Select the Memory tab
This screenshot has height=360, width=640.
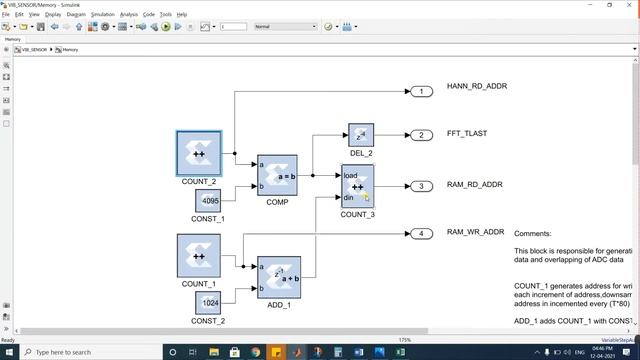(13, 39)
